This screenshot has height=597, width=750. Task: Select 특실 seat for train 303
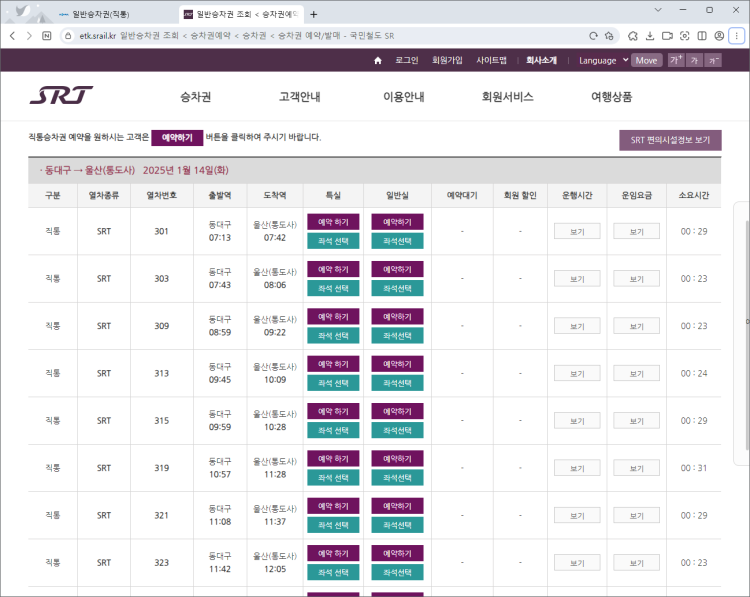click(x=333, y=288)
